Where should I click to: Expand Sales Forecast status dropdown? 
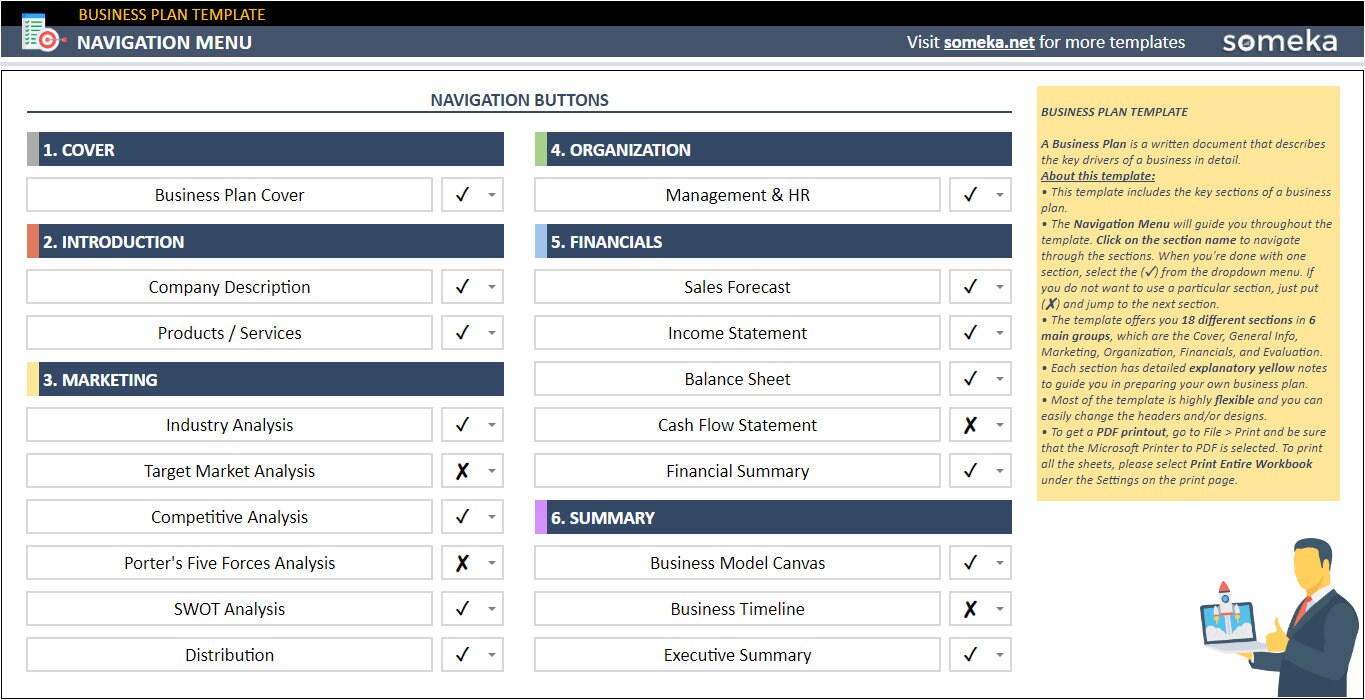(x=999, y=288)
